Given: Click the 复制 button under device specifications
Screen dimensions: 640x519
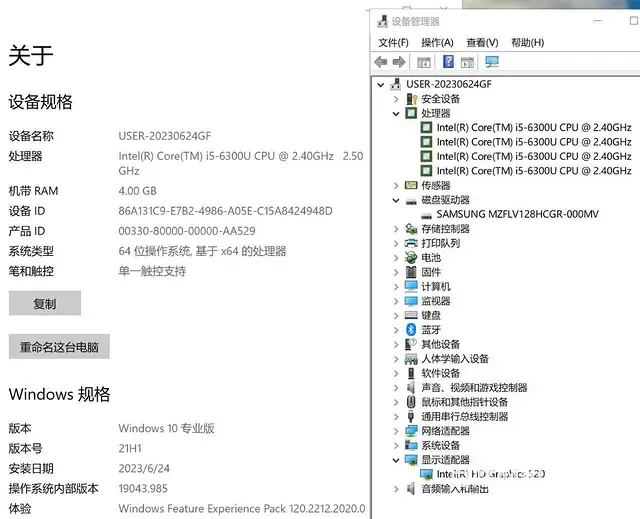Looking at the screenshot, I should [x=45, y=303].
